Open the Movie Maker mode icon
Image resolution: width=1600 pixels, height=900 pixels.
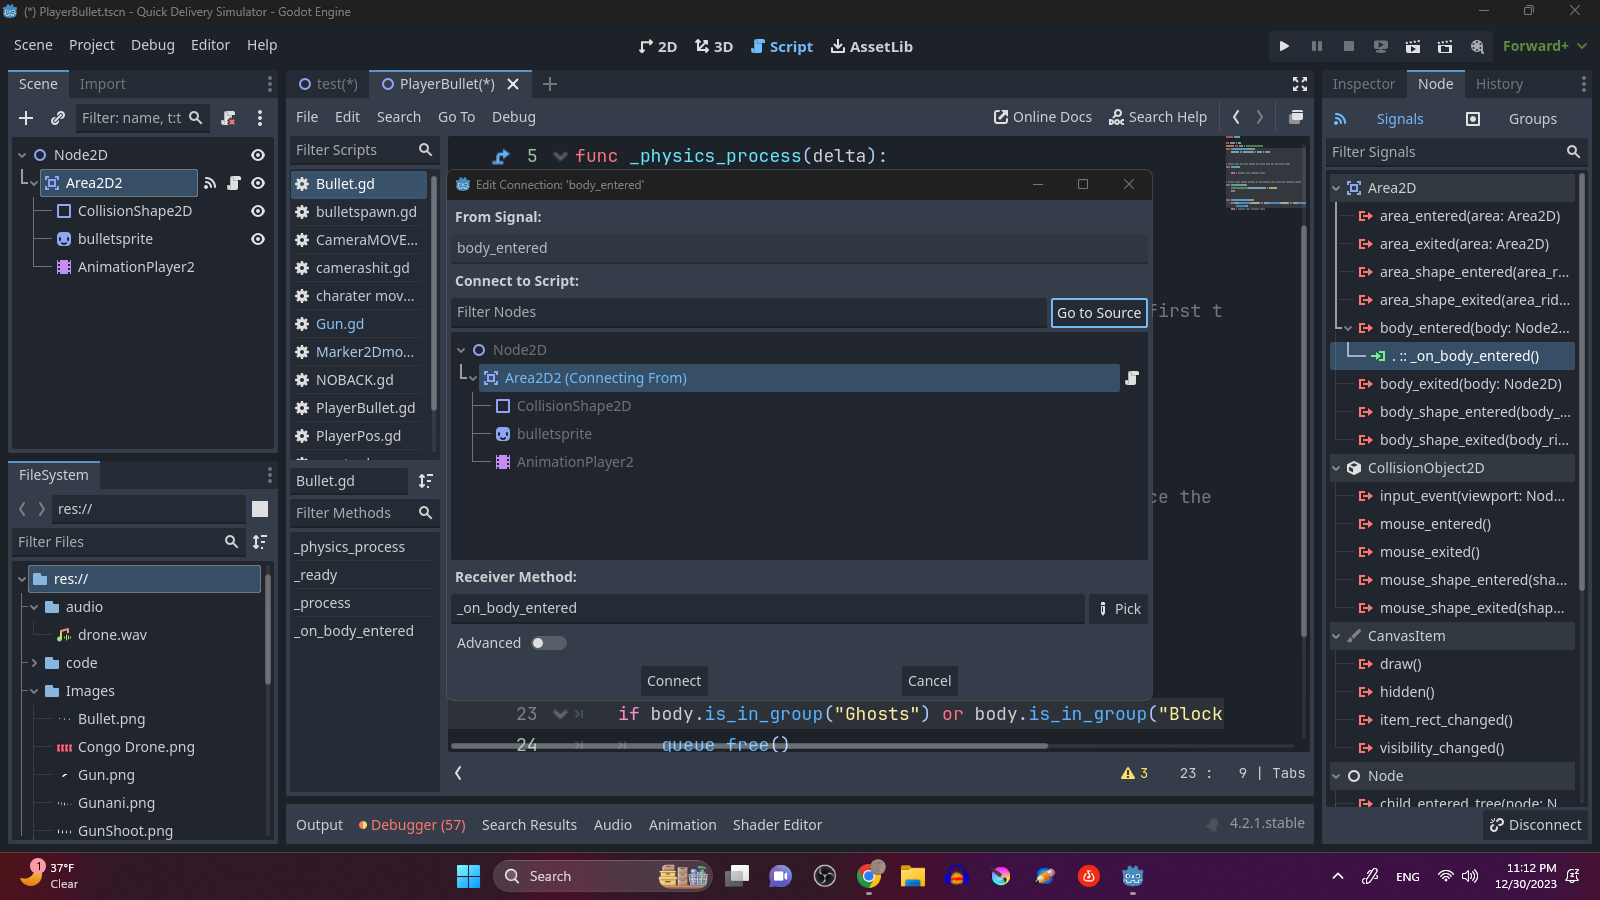coord(1477,46)
